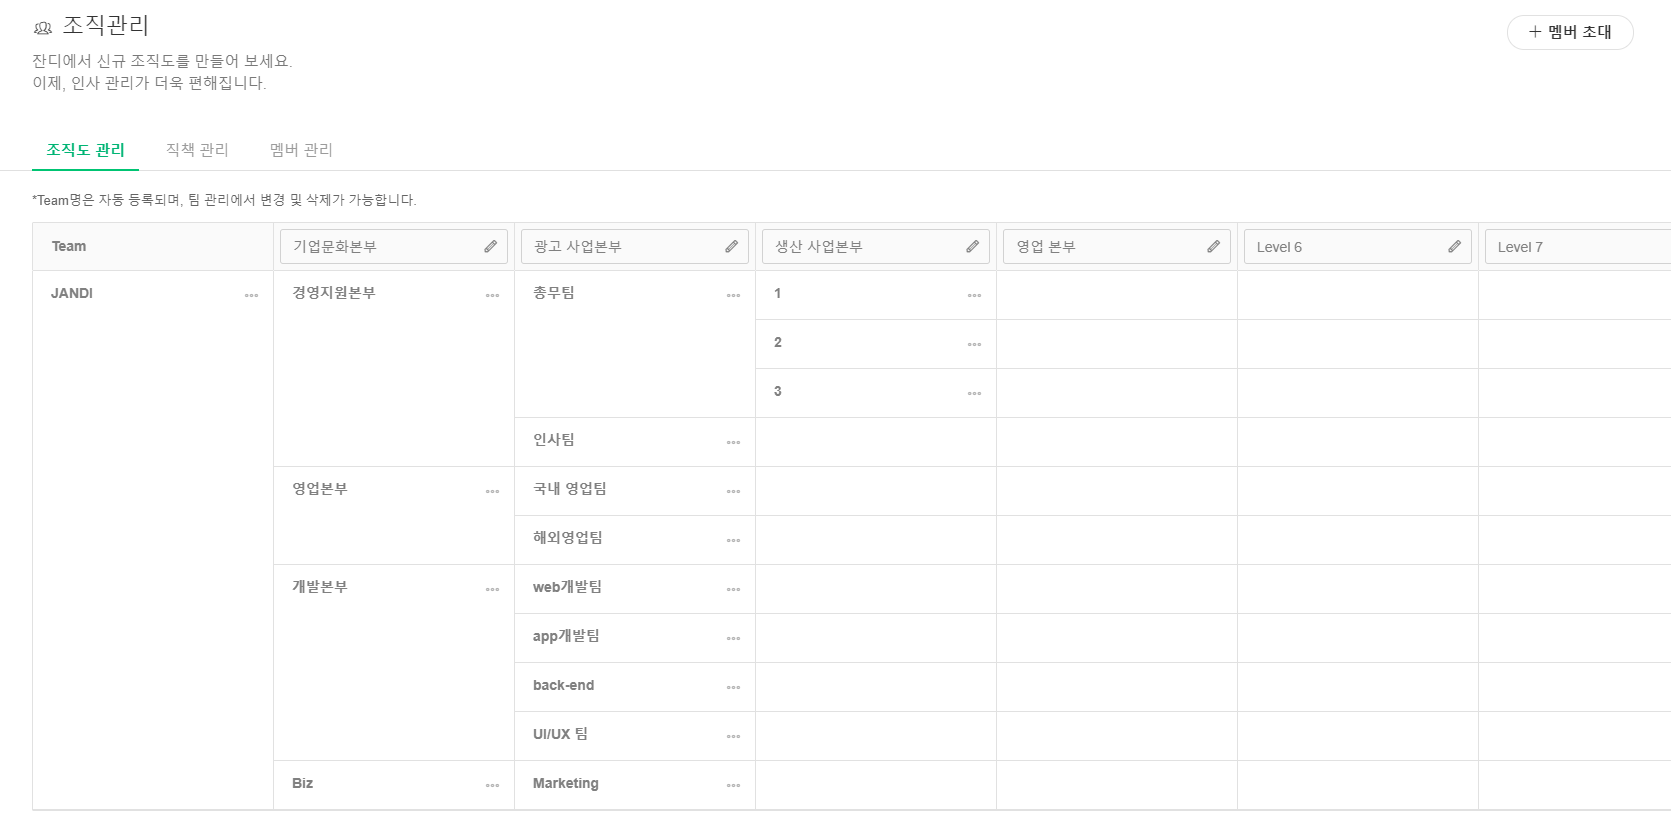This screenshot has height=832, width=1671.
Task: Click the Level 6 pencil edit icon
Action: (x=1454, y=247)
